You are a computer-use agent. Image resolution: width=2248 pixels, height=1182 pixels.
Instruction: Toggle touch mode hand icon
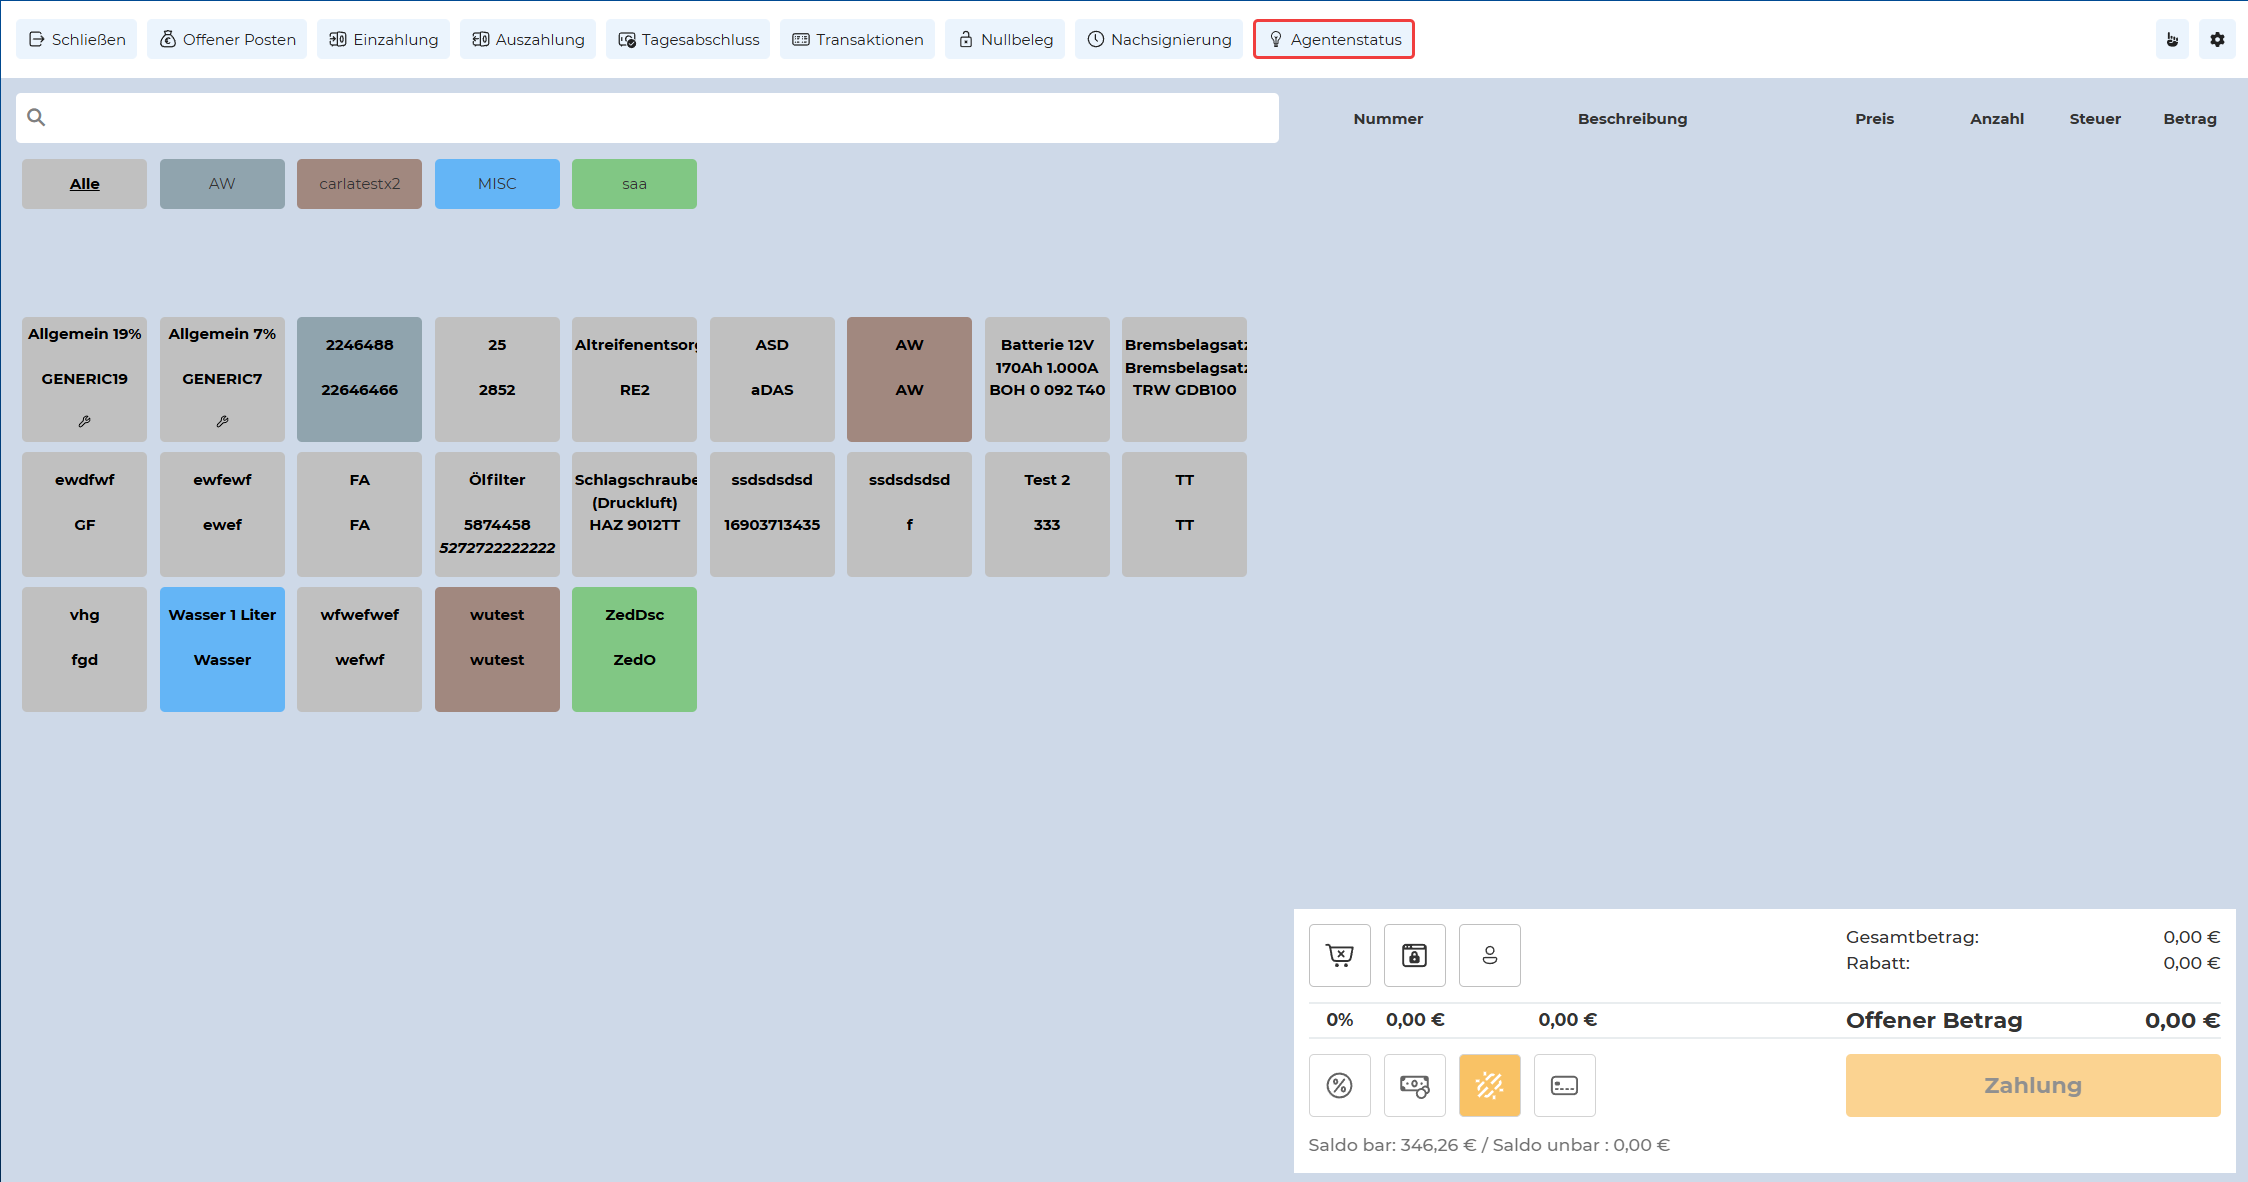[2172, 39]
